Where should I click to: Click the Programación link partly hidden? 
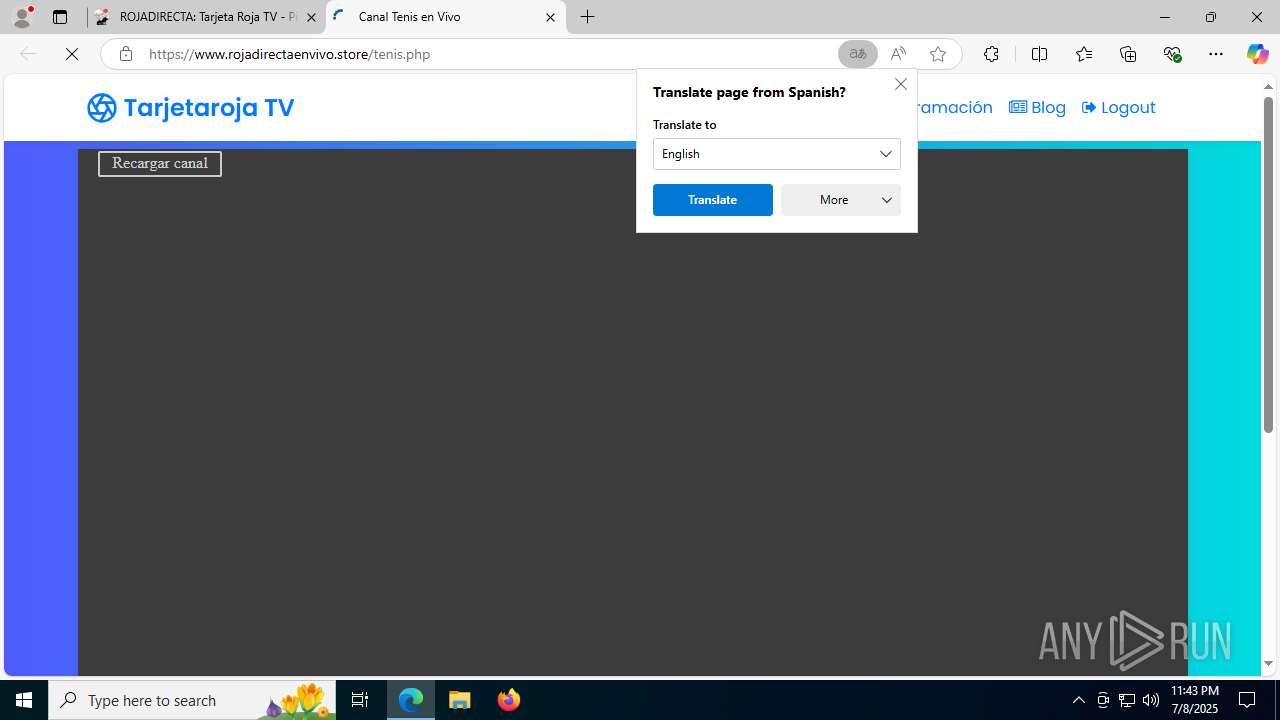[x=955, y=107]
